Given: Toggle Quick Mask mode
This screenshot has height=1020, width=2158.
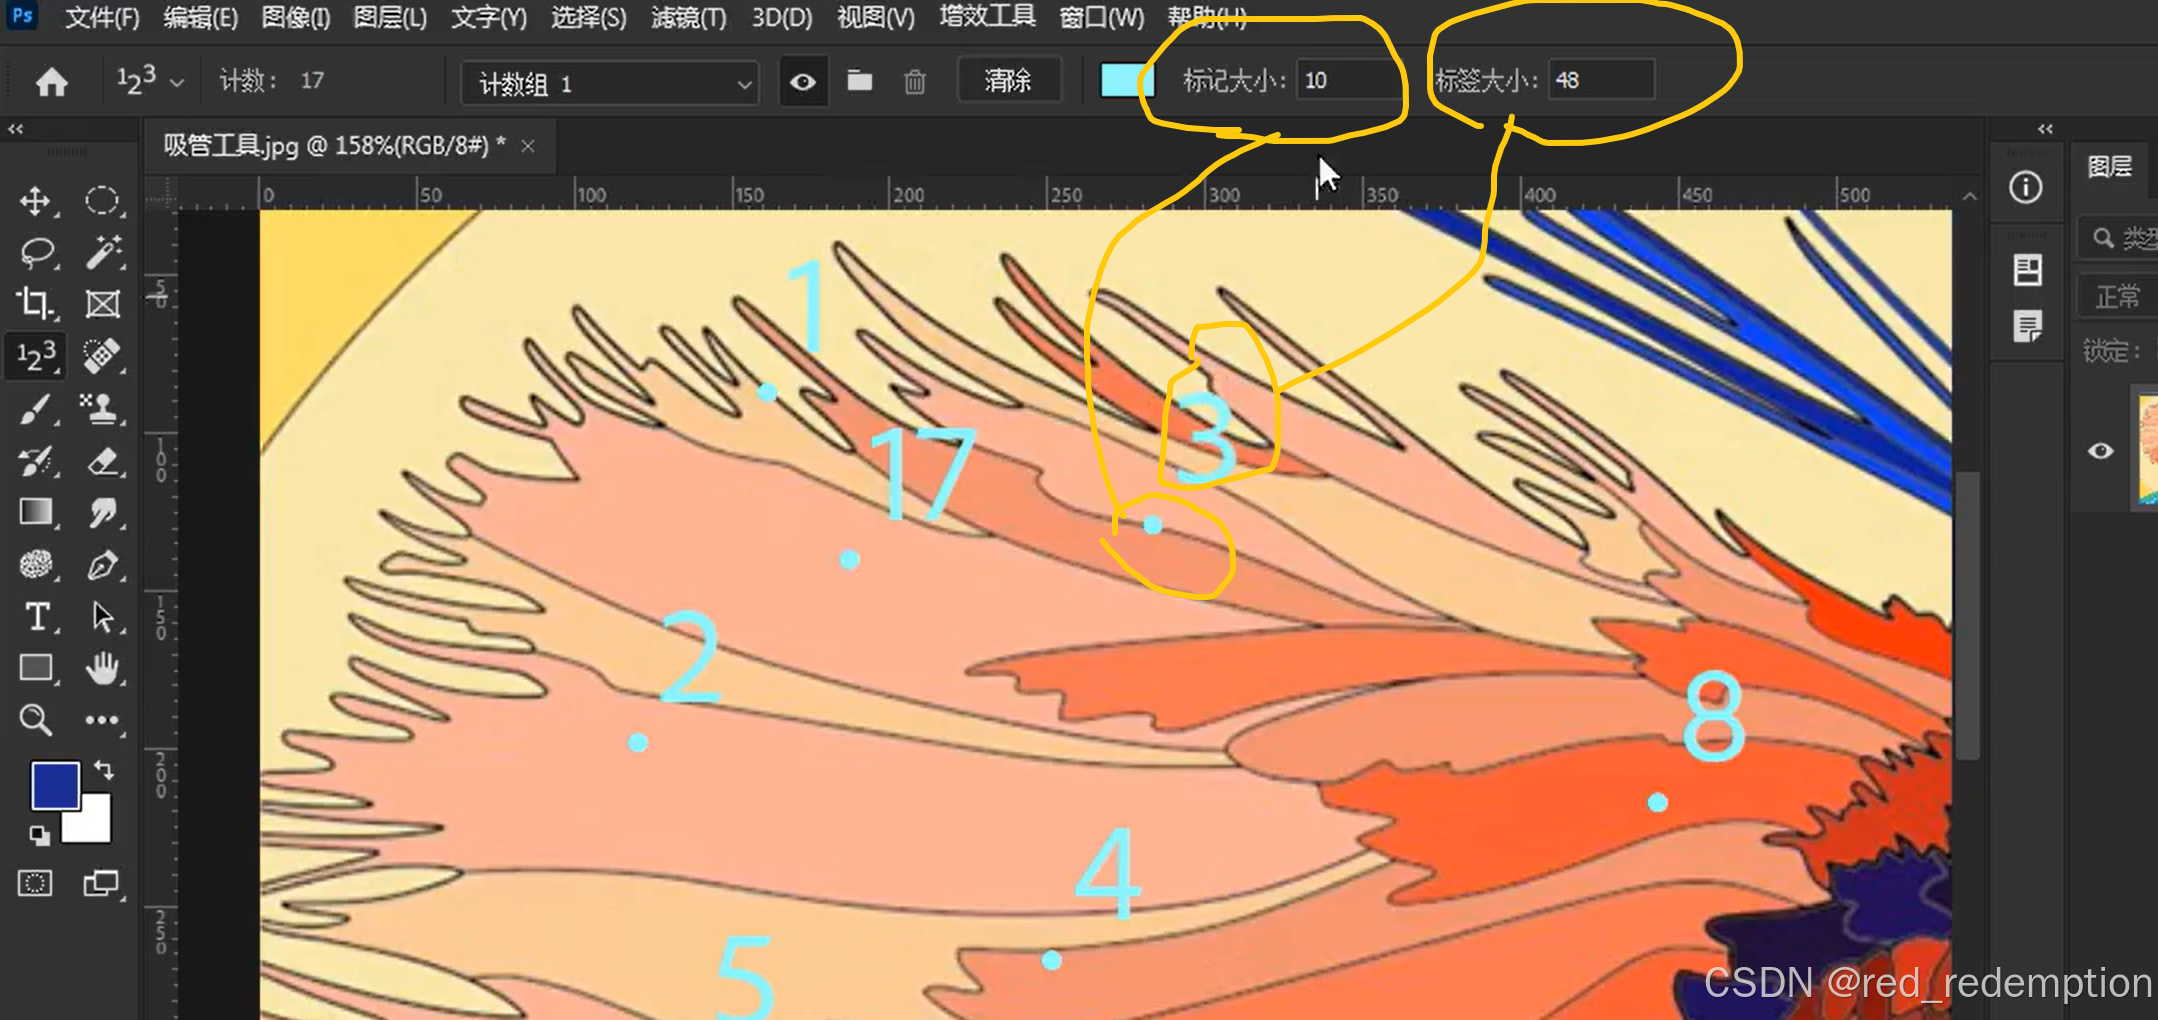Looking at the screenshot, I should click(x=35, y=883).
